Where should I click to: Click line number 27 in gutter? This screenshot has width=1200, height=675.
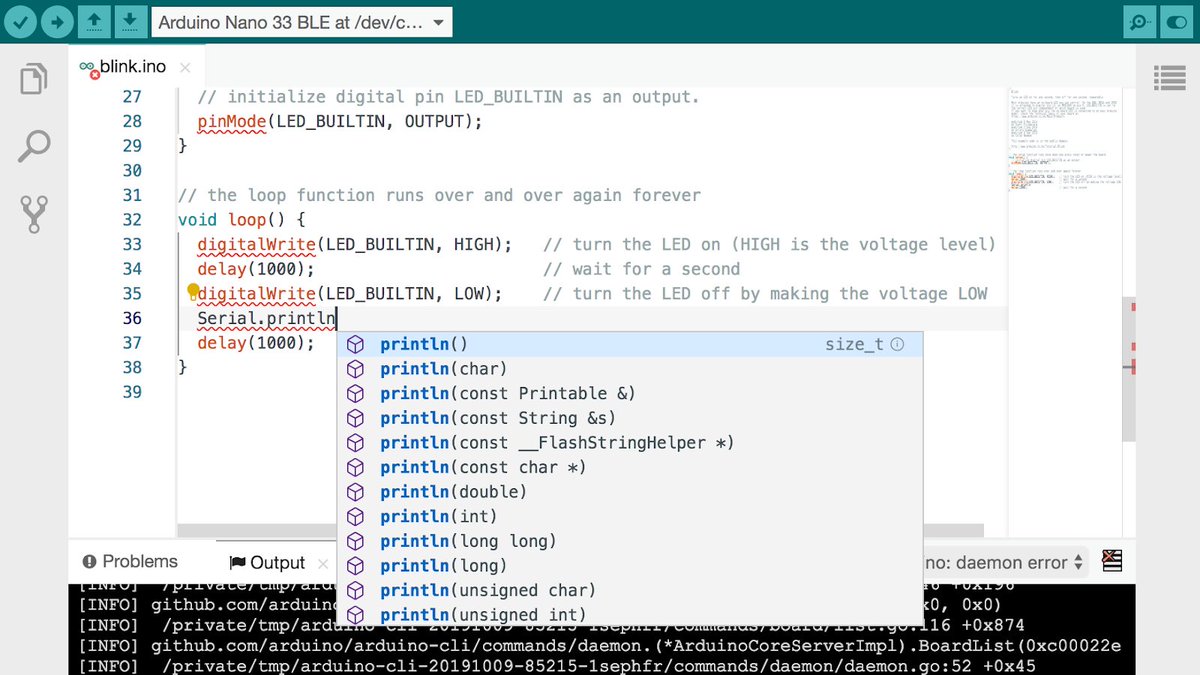pos(132,97)
